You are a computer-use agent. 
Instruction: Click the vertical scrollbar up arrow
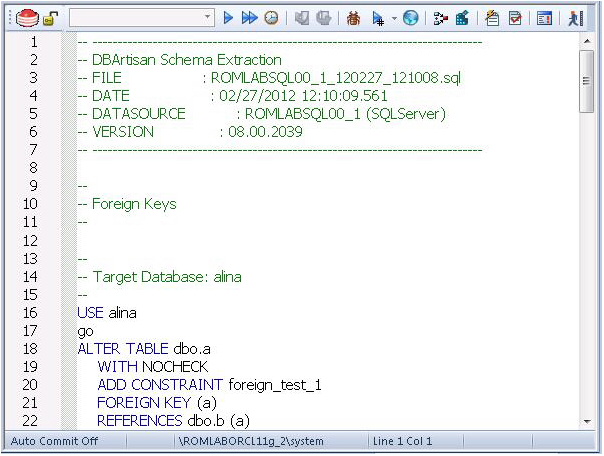coord(587,41)
